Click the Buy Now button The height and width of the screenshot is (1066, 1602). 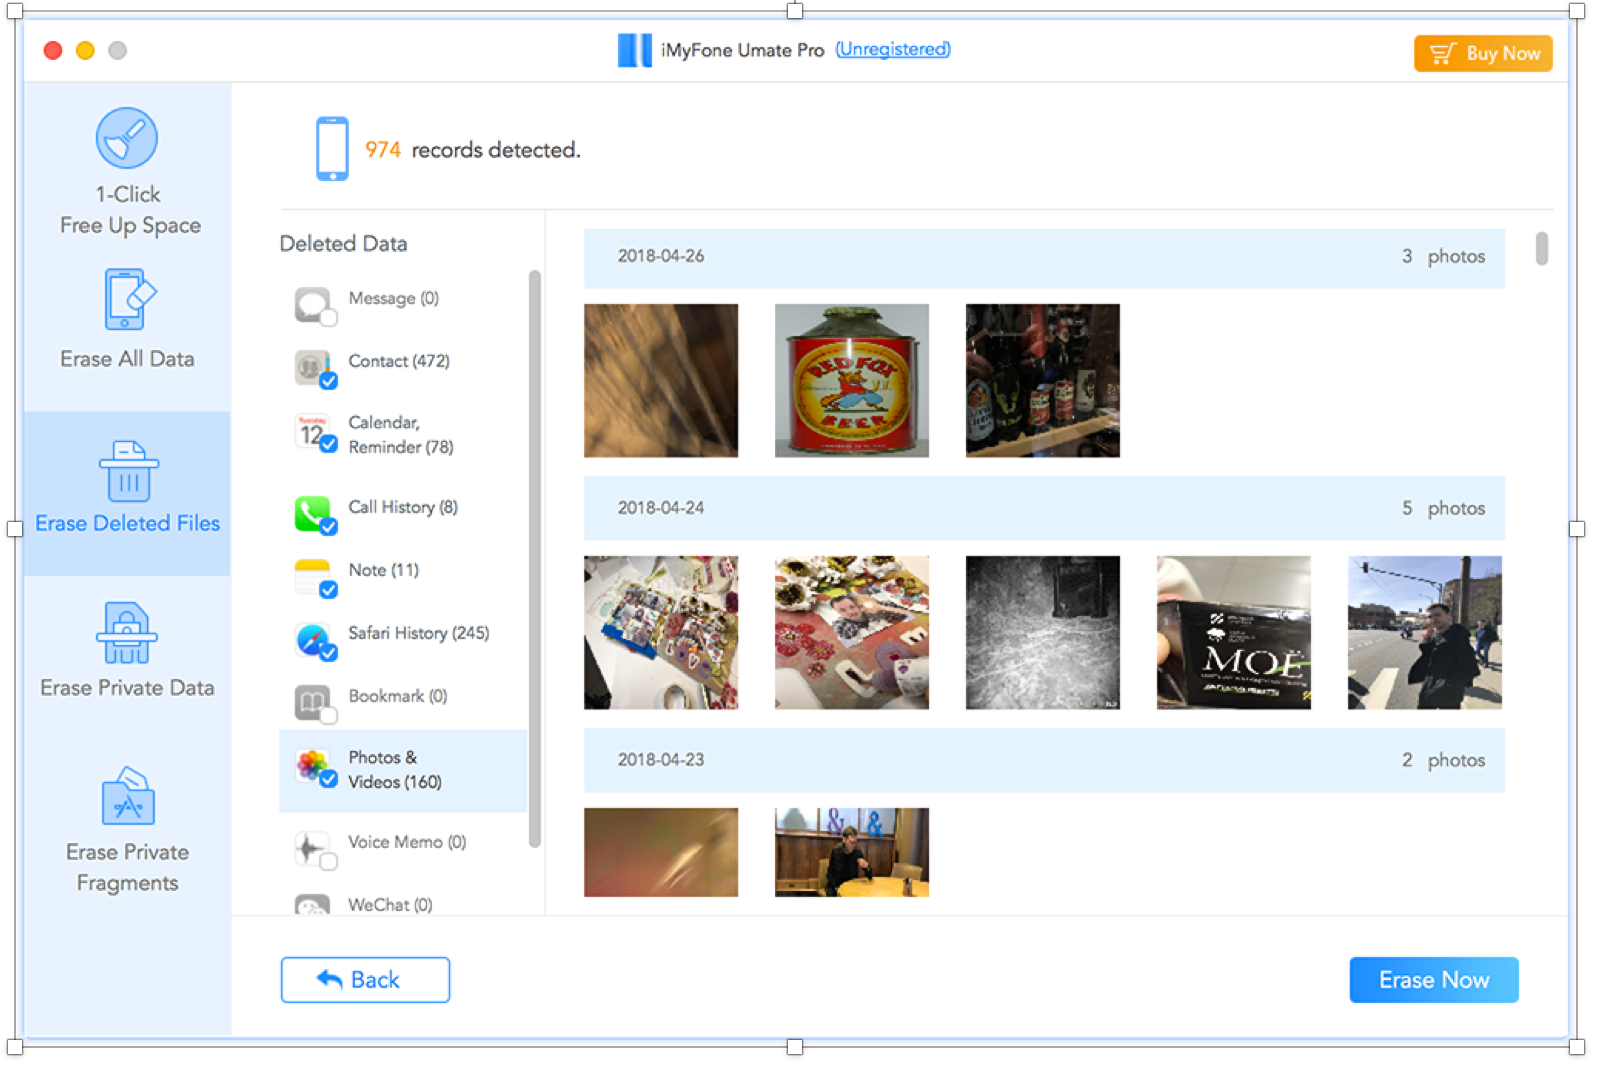point(1483,53)
